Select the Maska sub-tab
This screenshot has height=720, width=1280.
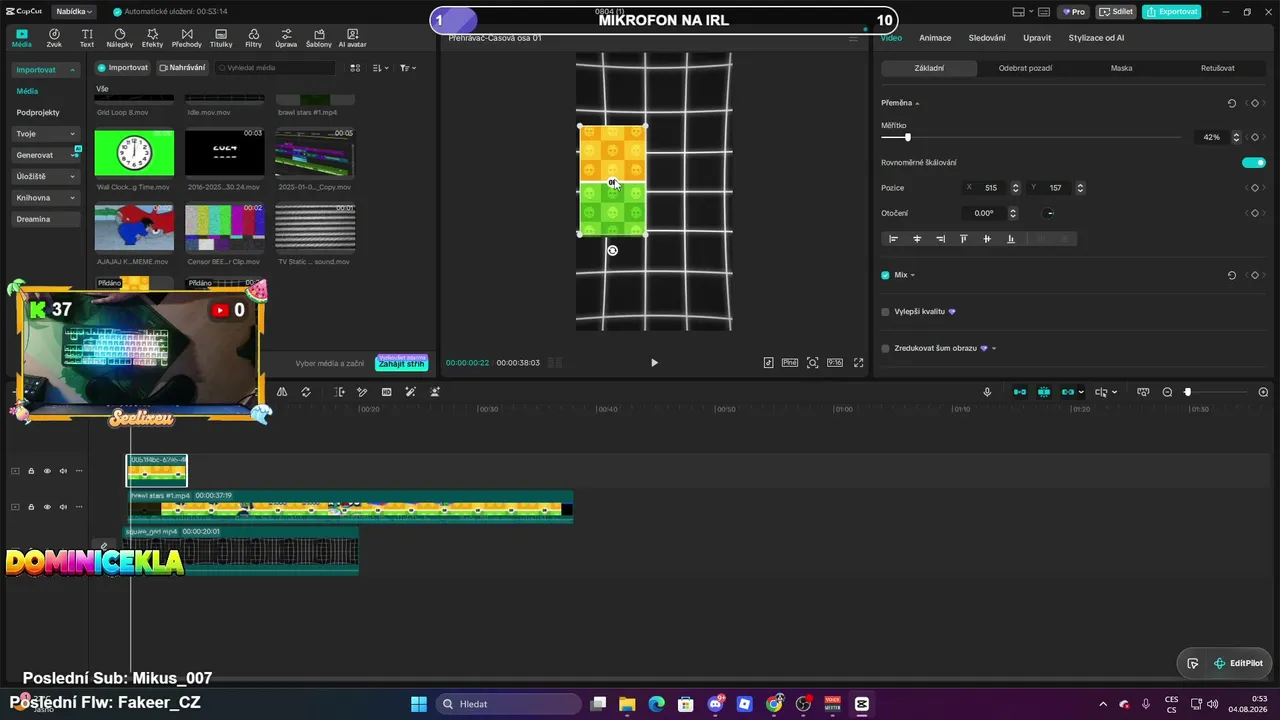click(x=1121, y=68)
